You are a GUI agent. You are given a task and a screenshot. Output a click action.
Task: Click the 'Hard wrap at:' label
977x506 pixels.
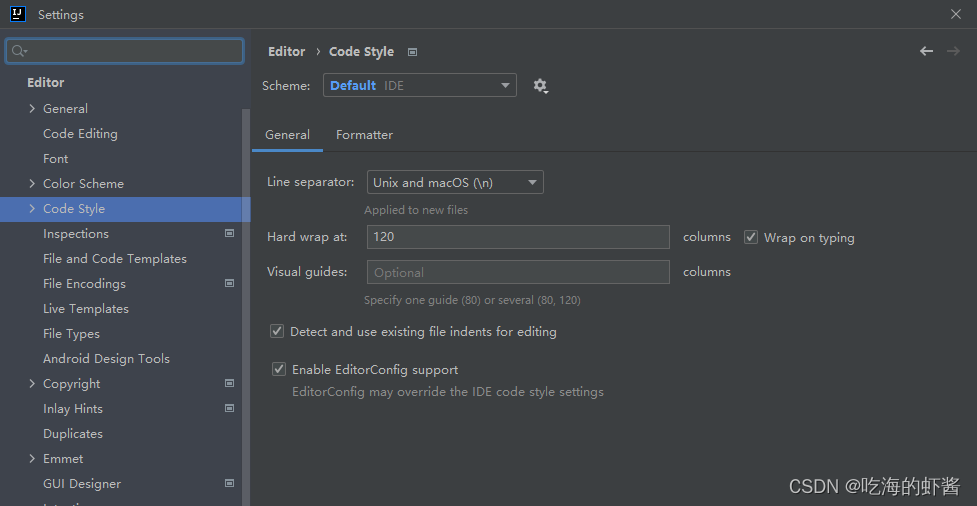click(x=307, y=237)
